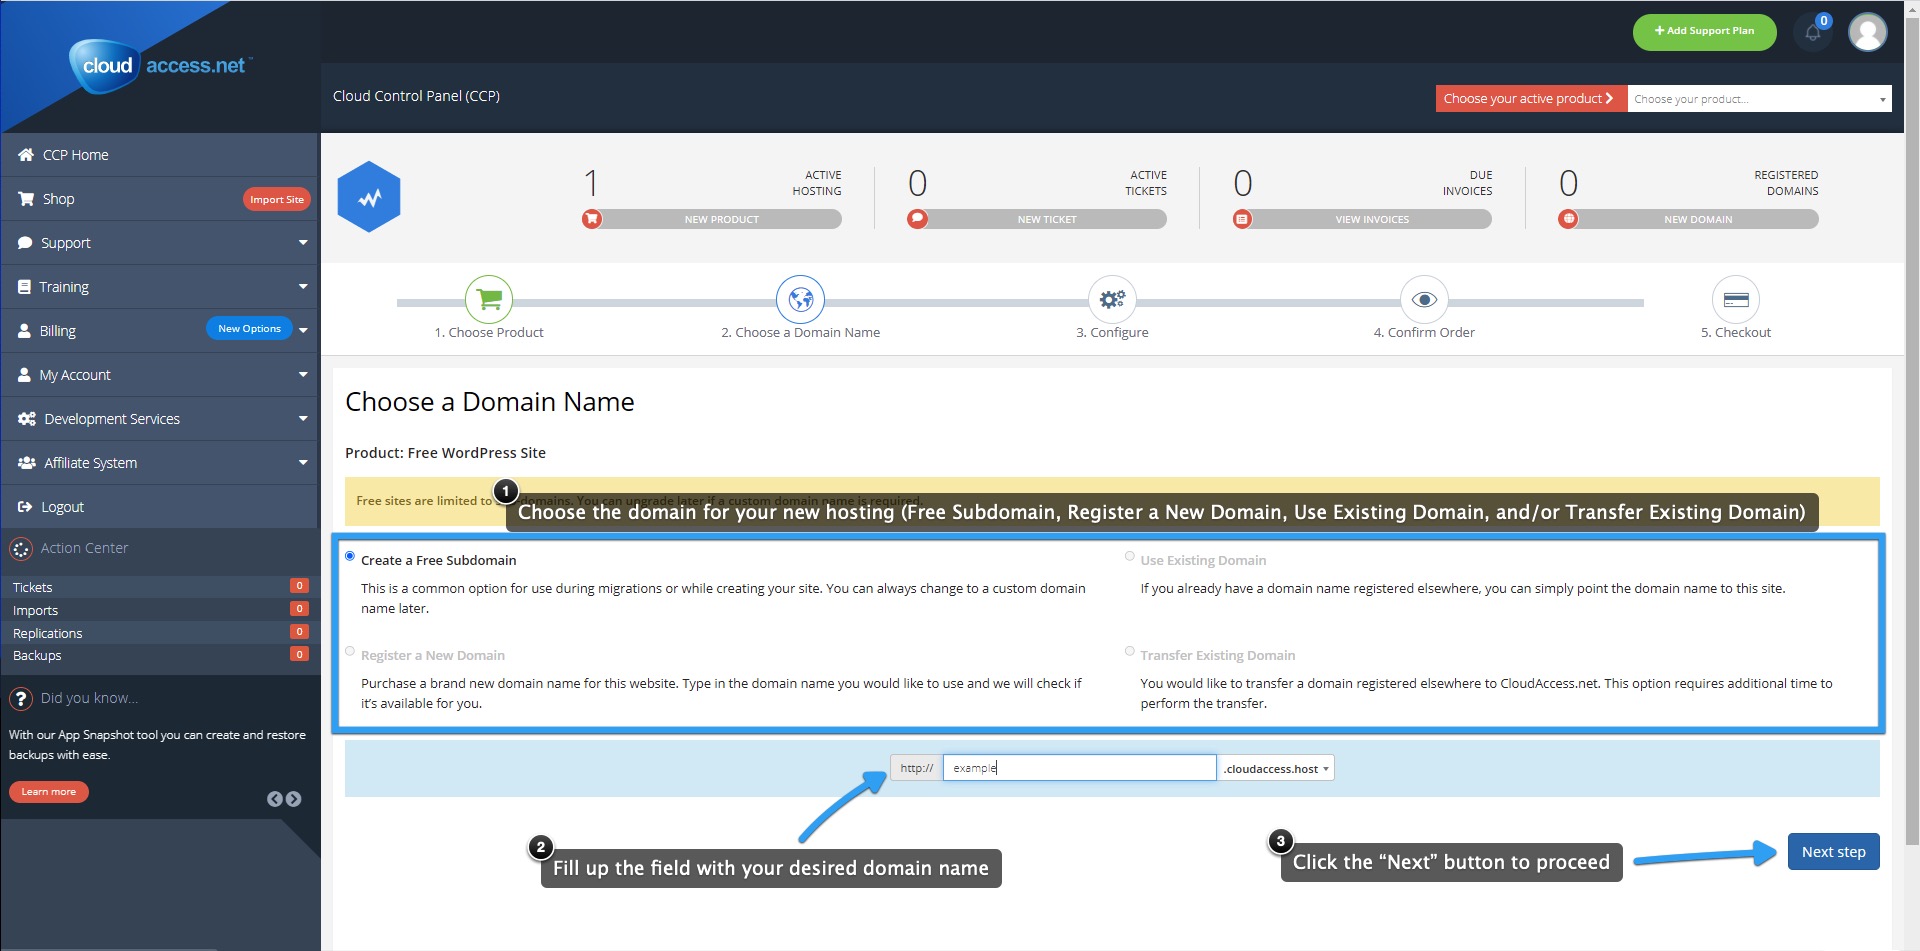
Task: Click the Action Center heading
Action: tap(84, 548)
